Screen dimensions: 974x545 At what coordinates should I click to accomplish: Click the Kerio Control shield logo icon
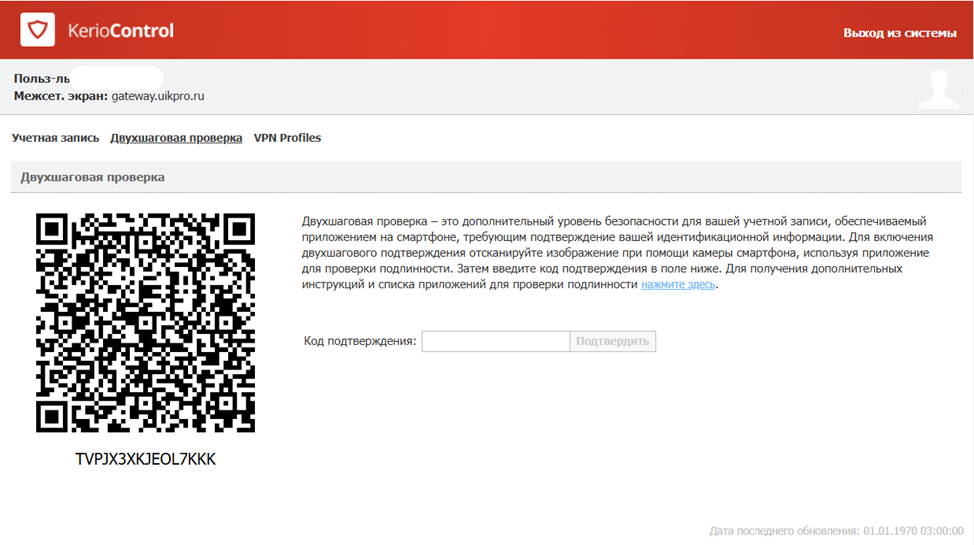(x=39, y=31)
